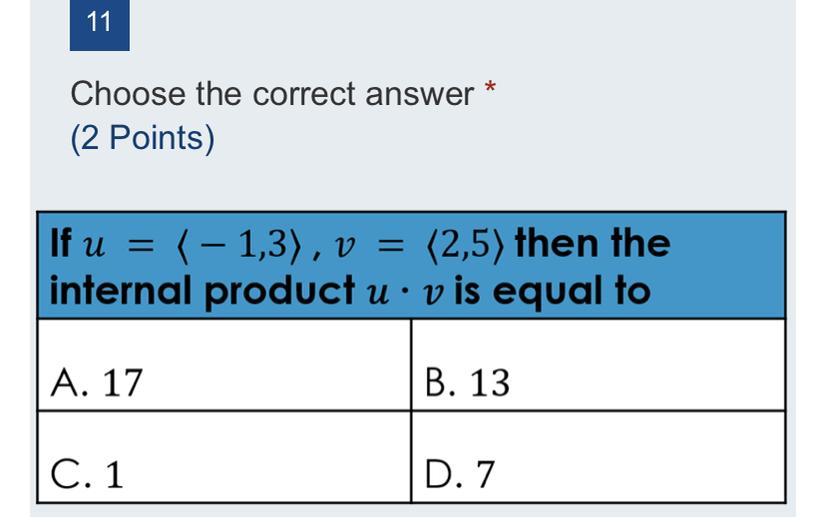Click the question number 11 badge
Screen dimensions: 826x524
coord(100,24)
